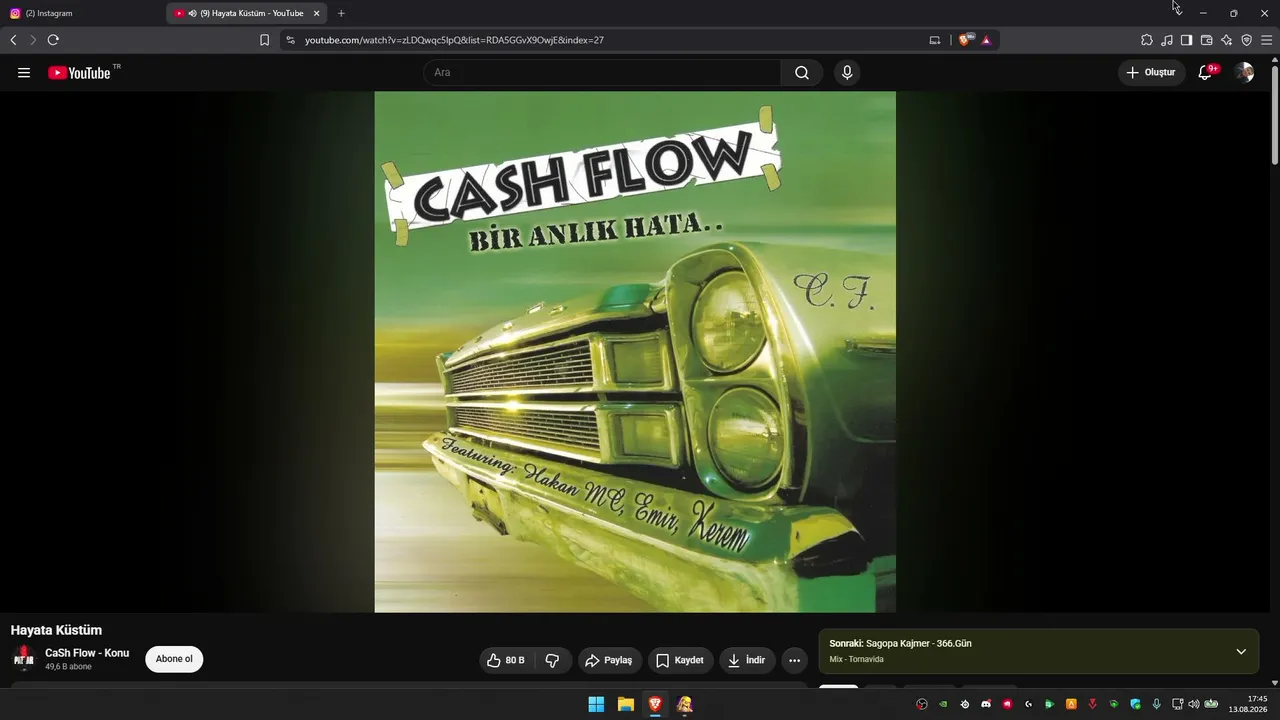The height and width of the screenshot is (720, 1280).
Task: Open YouTube notifications bell
Action: [1205, 73]
